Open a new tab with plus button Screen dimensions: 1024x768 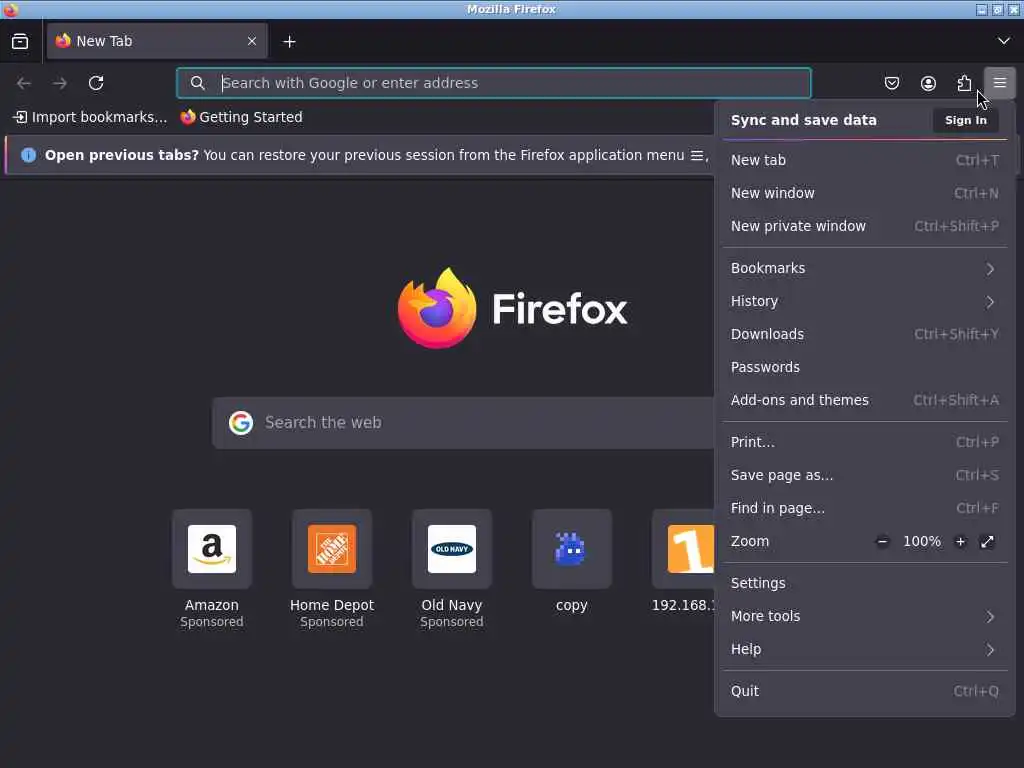(289, 42)
